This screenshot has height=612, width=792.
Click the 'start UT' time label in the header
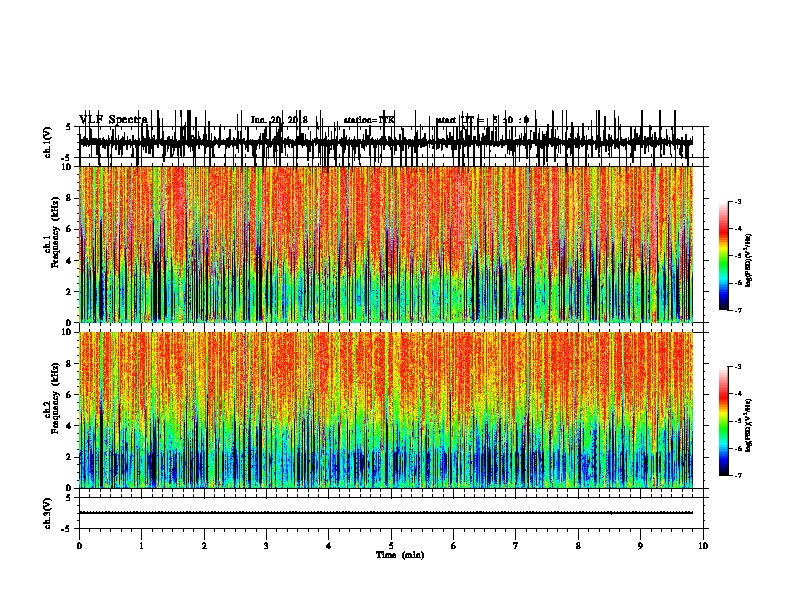click(x=482, y=120)
